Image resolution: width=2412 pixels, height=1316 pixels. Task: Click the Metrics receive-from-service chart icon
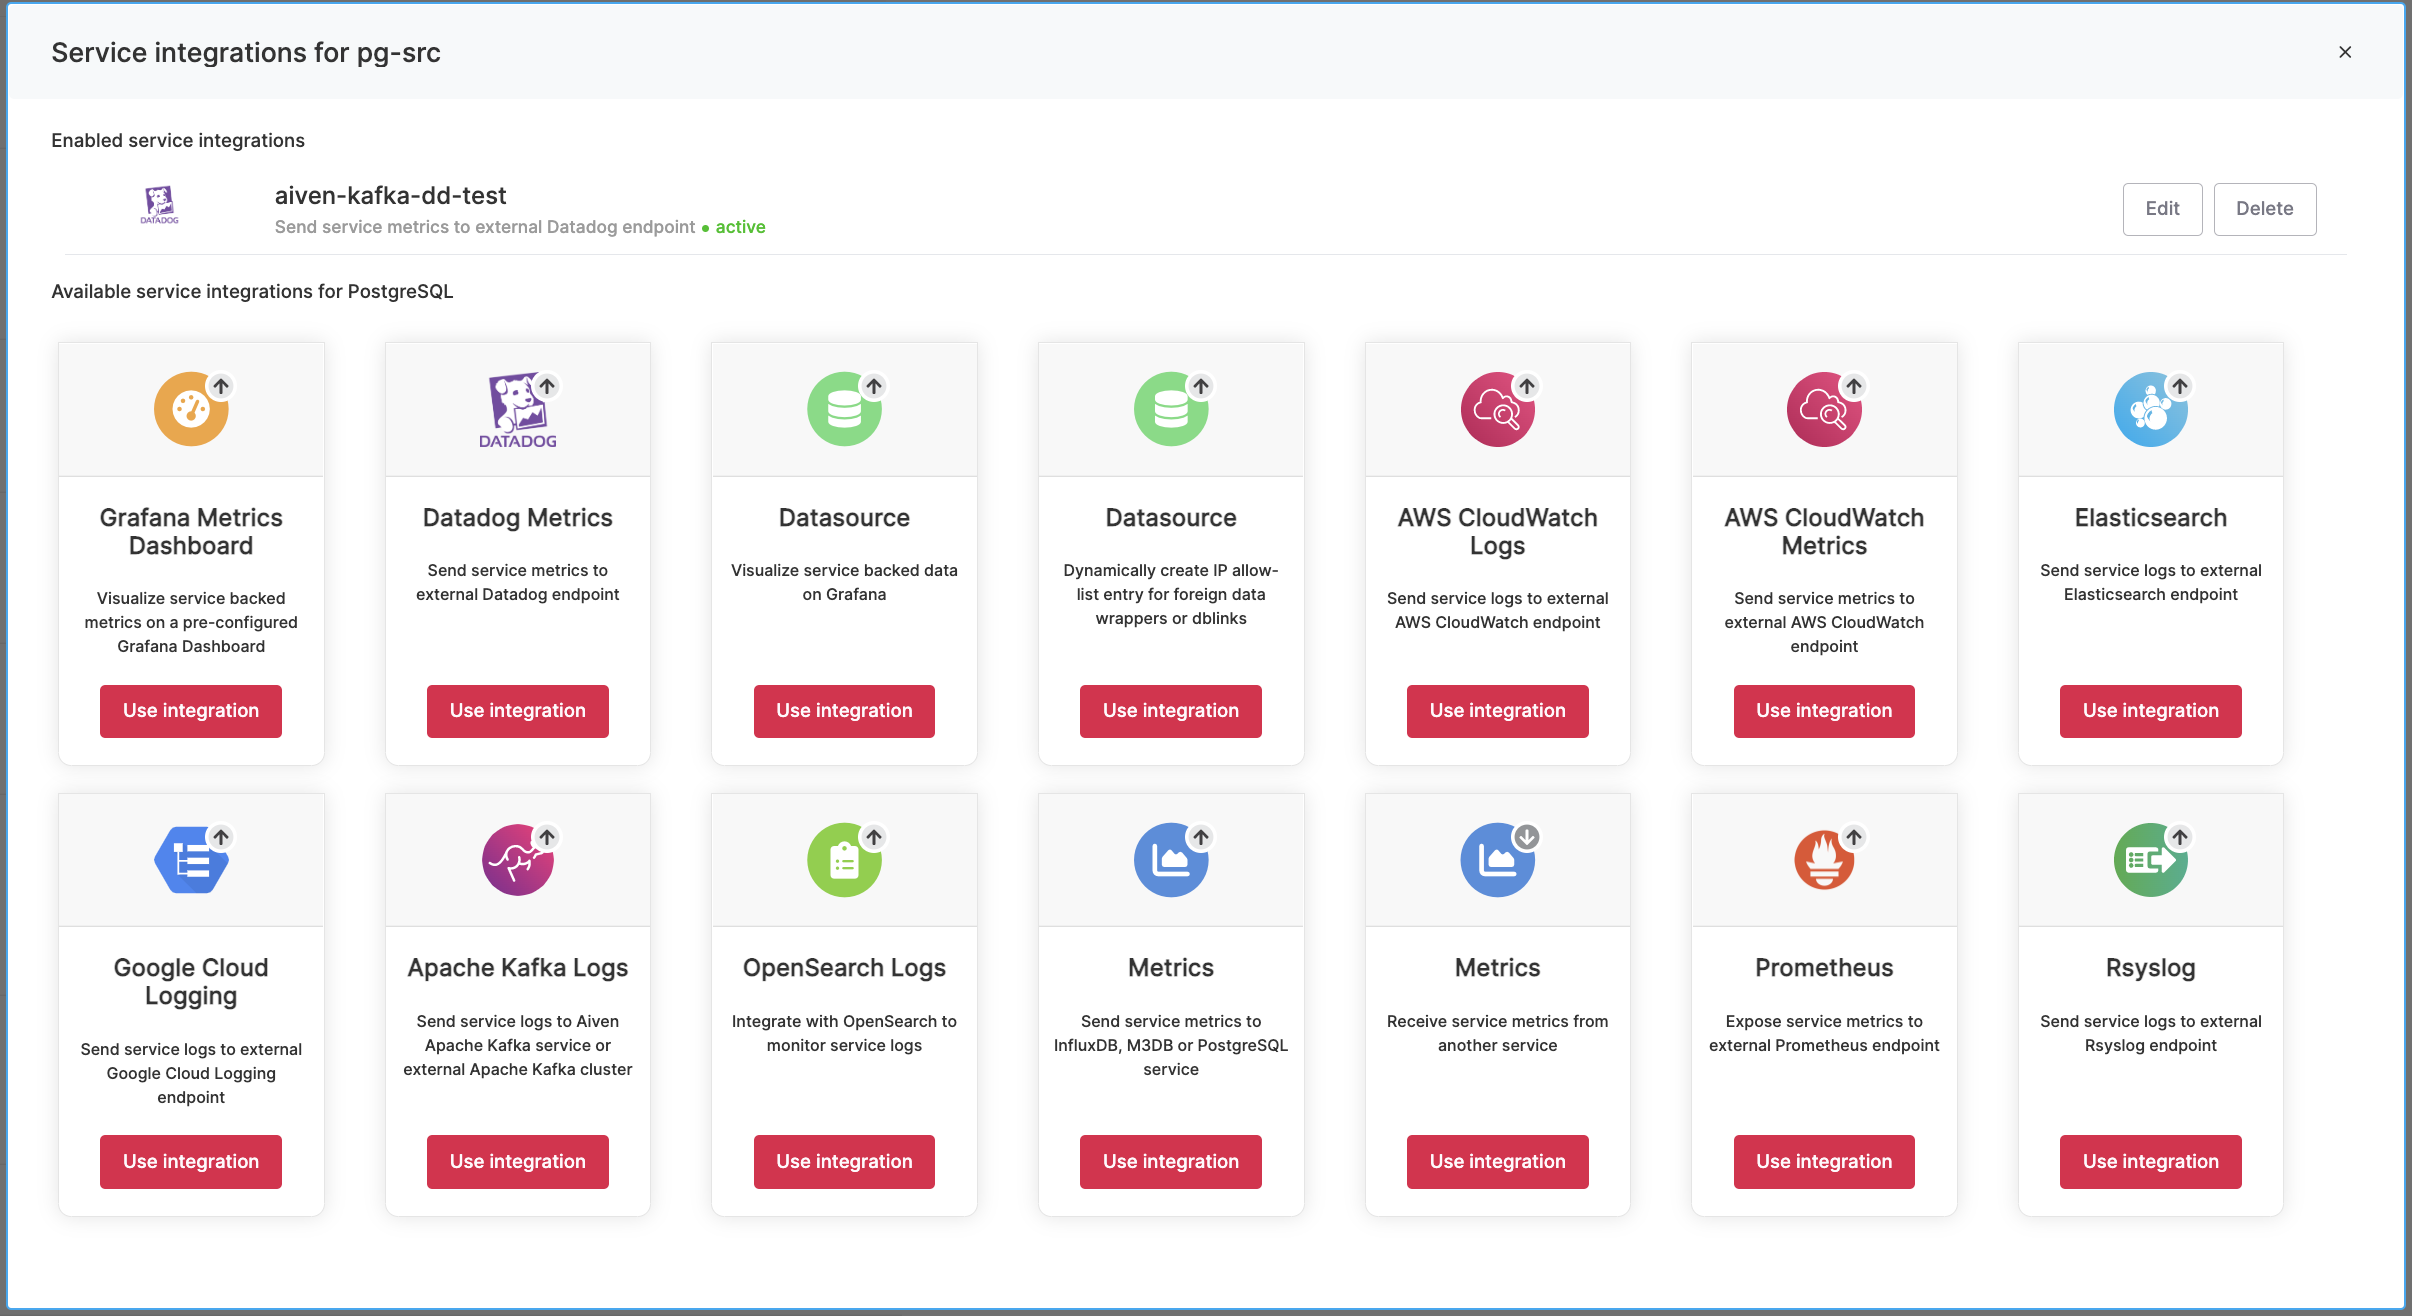(x=1497, y=860)
